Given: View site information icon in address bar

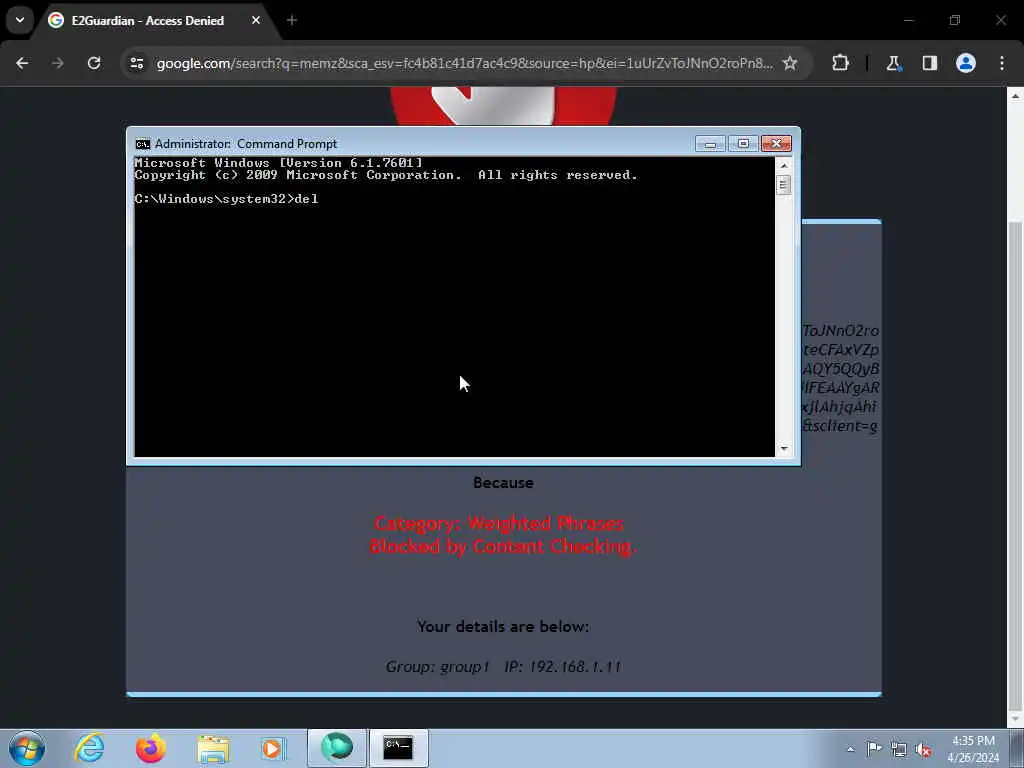Looking at the screenshot, I should pos(137,63).
